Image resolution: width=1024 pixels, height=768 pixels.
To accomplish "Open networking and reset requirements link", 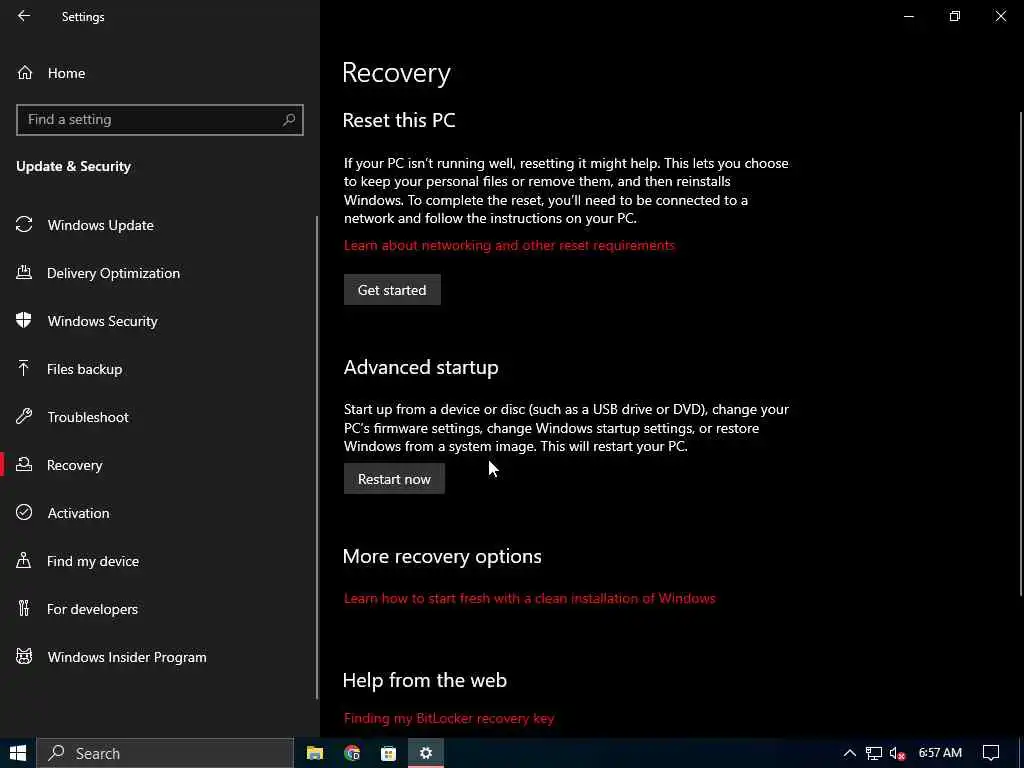I will pyautogui.click(x=509, y=245).
